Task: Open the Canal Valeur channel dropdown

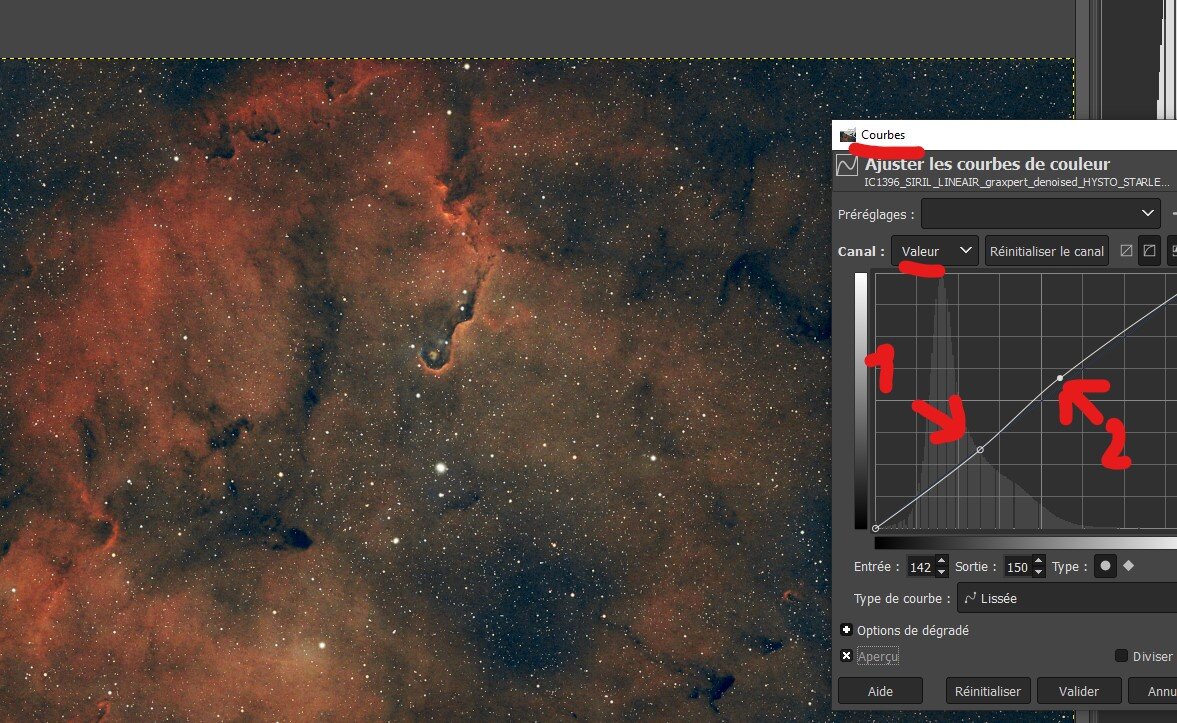Action: [x=935, y=251]
